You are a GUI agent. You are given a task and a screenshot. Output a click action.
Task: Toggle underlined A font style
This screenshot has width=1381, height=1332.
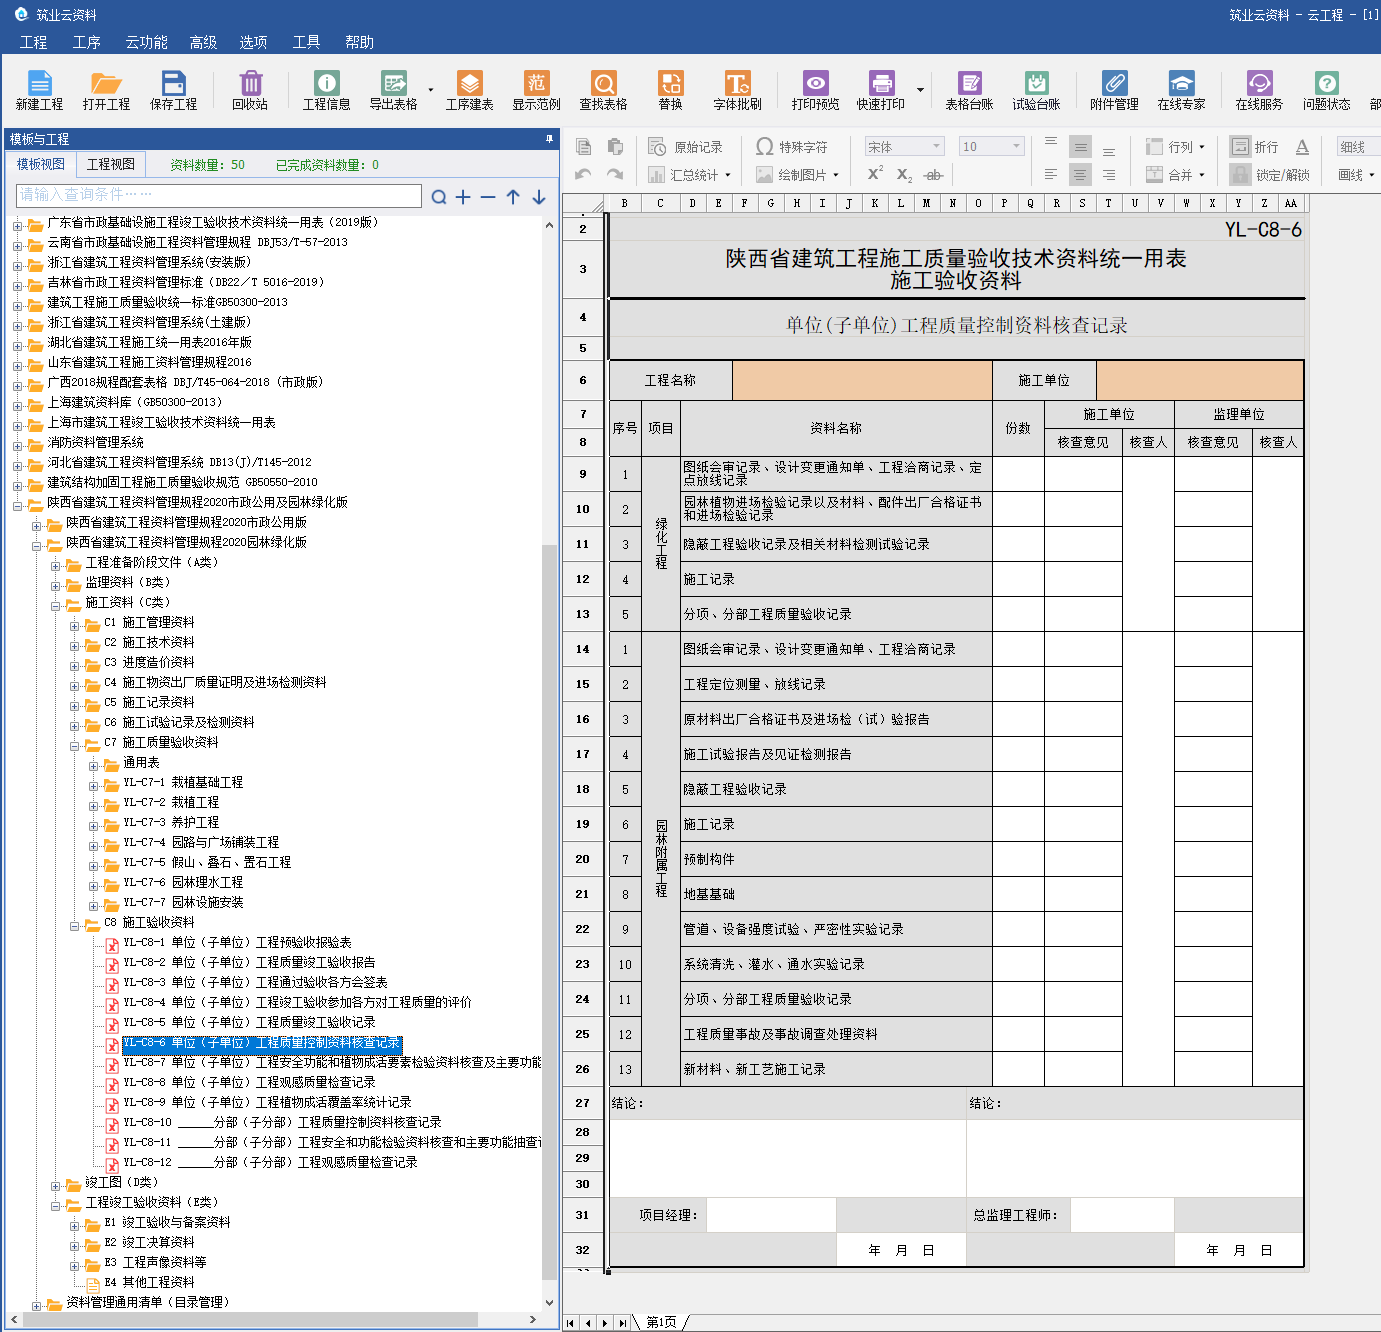[x=1302, y=147]
